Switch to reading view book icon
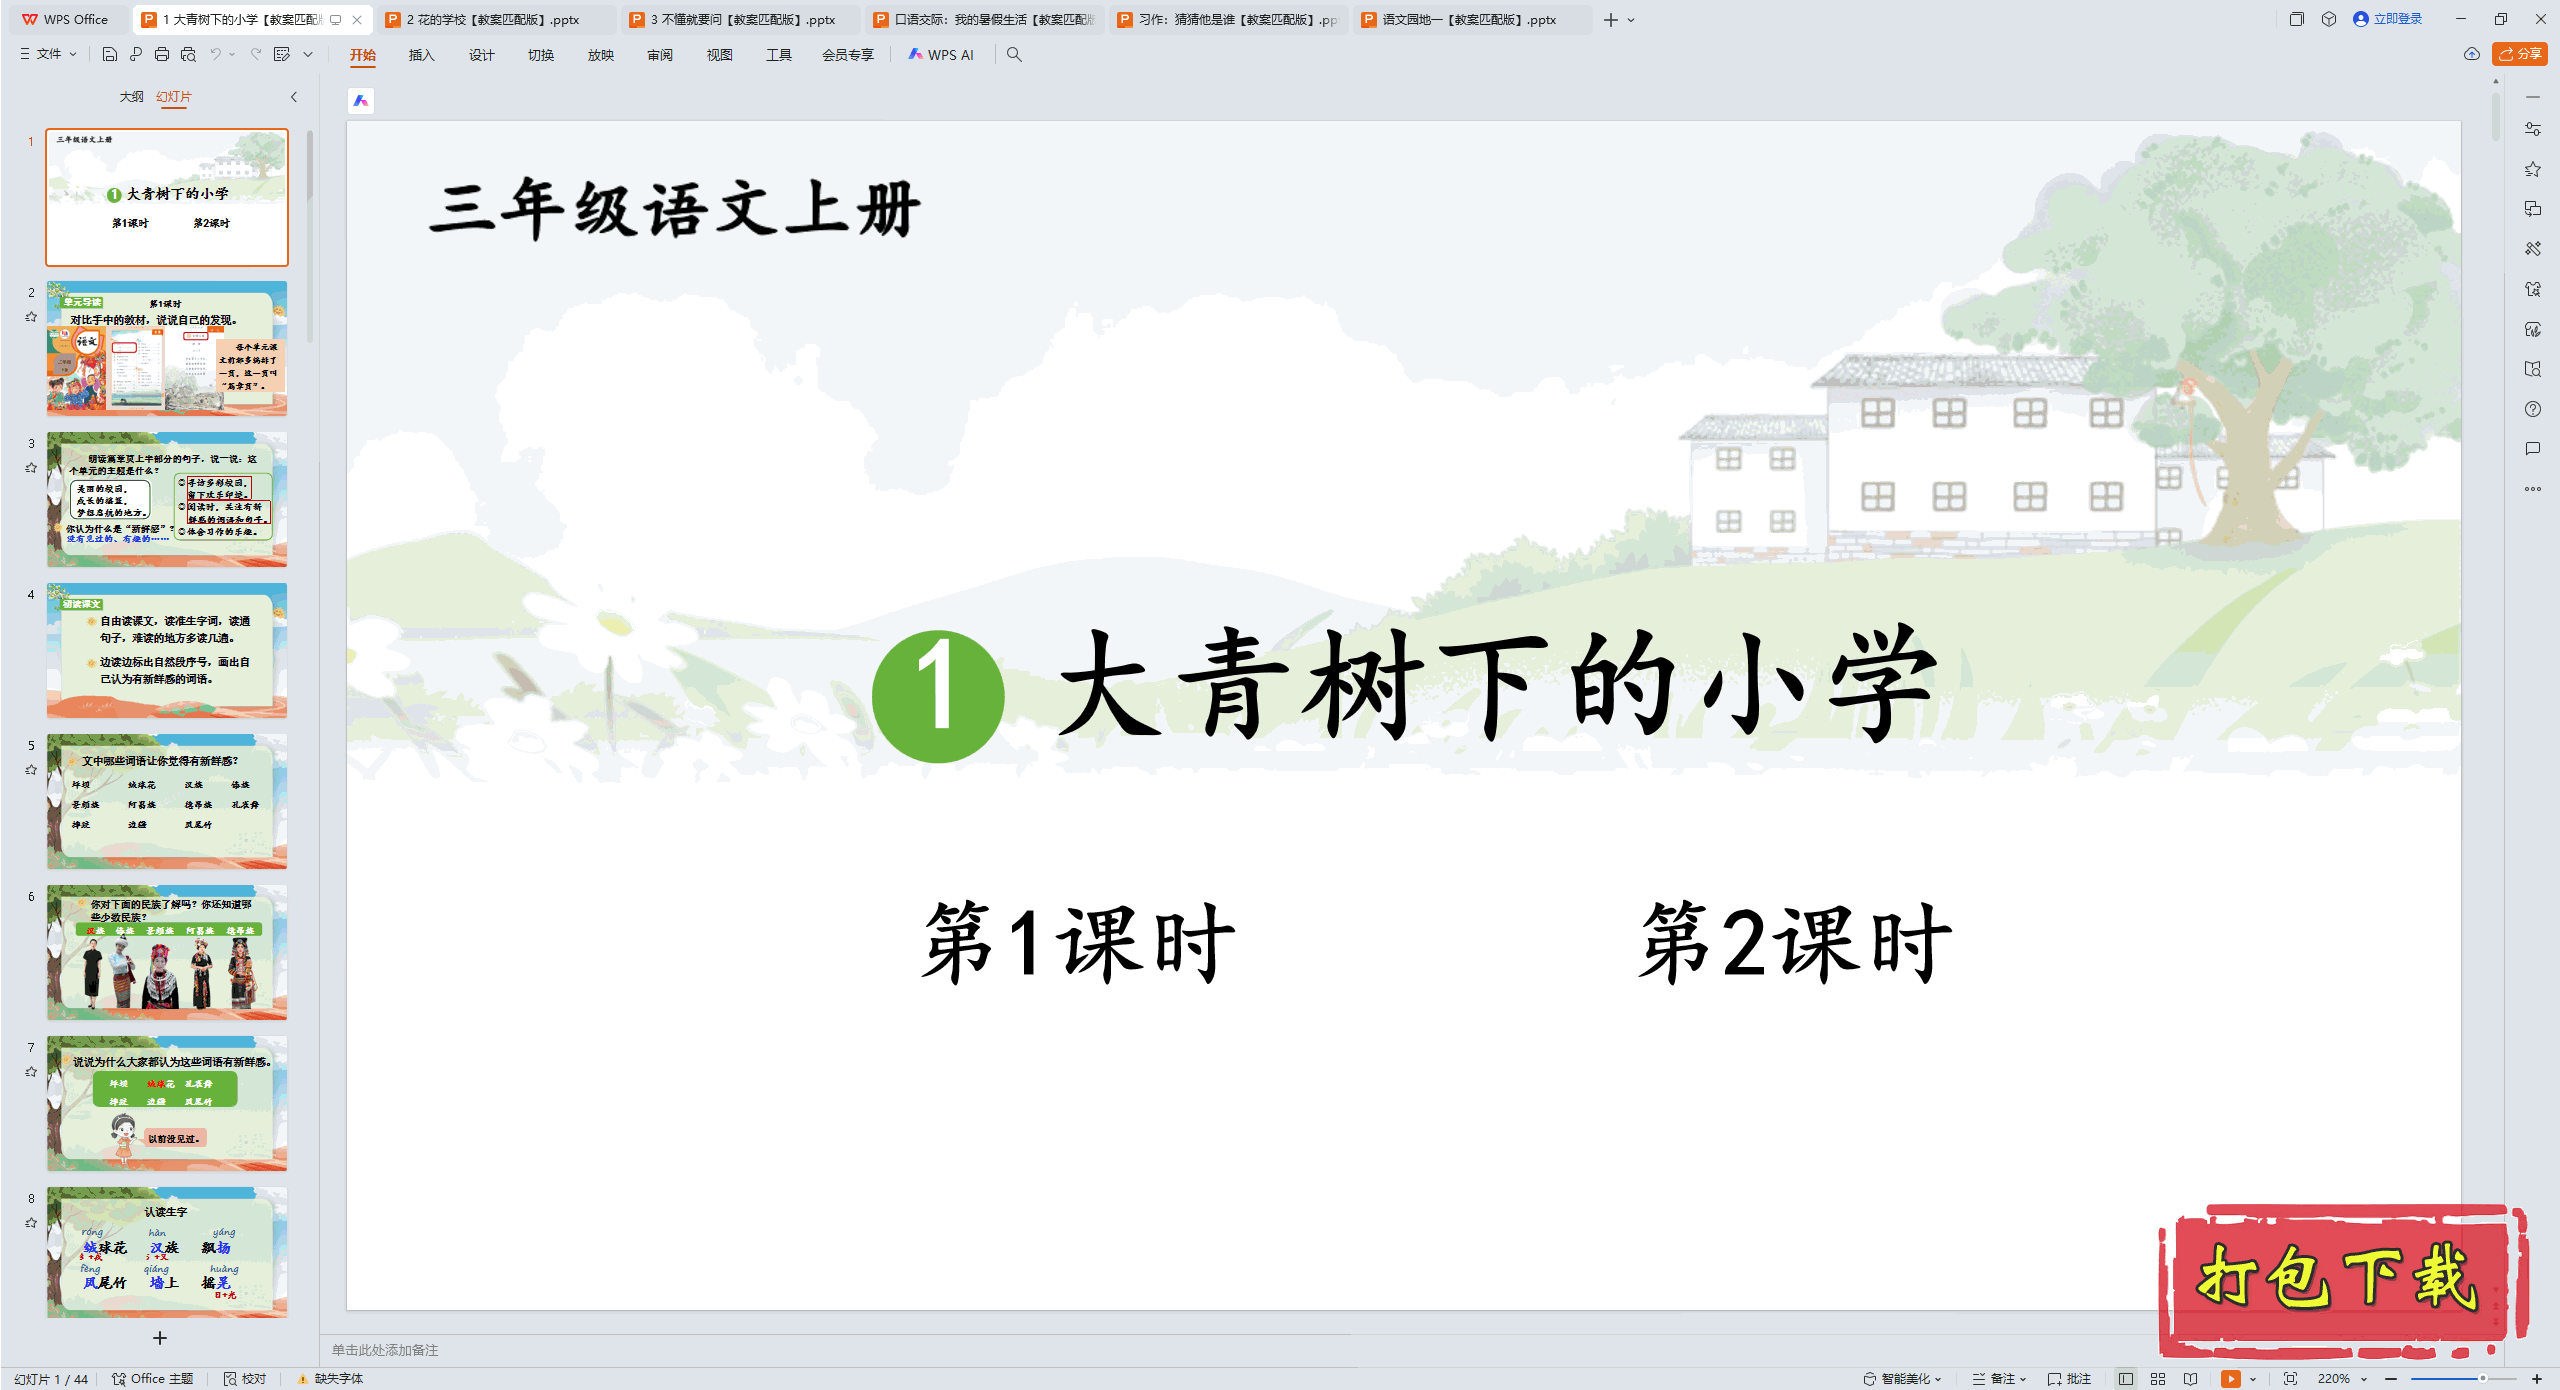Viewport: 2560px width, 1390px height. 2191,1378
